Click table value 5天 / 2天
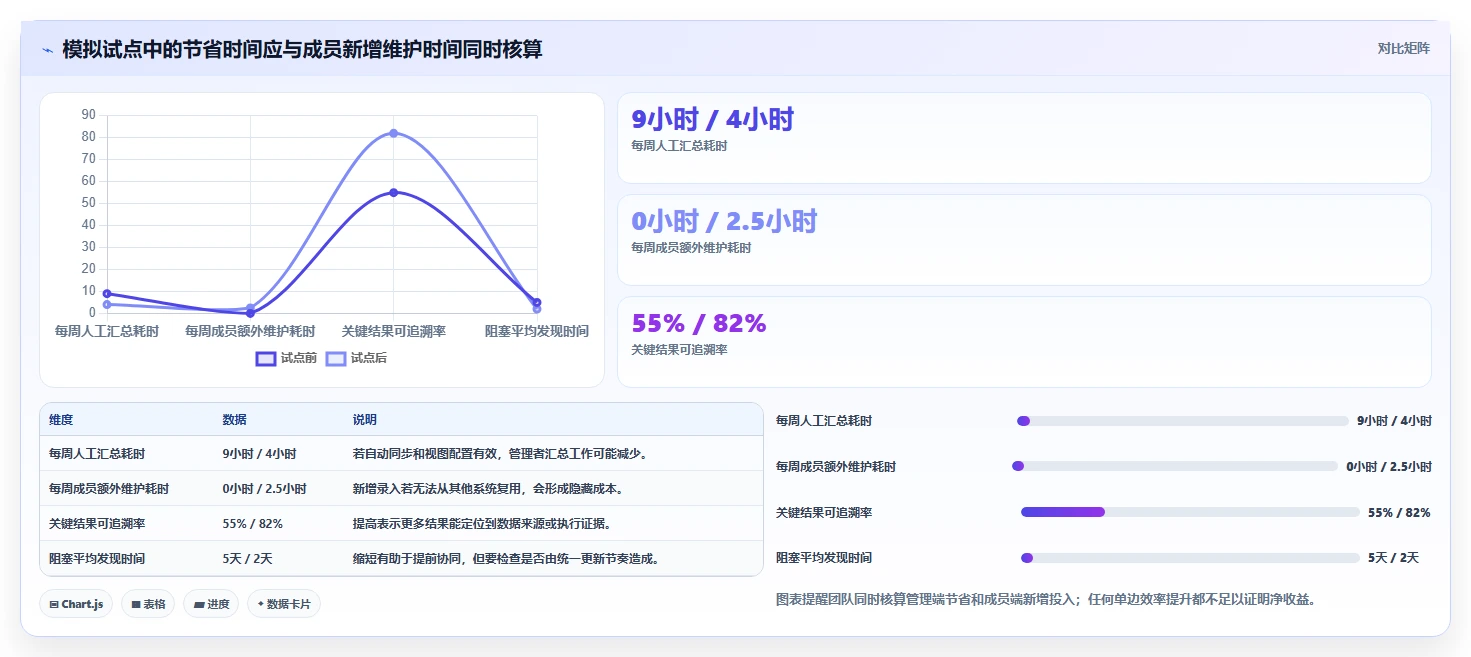This screenshot has height=657, width=1471. click(247, 559)
